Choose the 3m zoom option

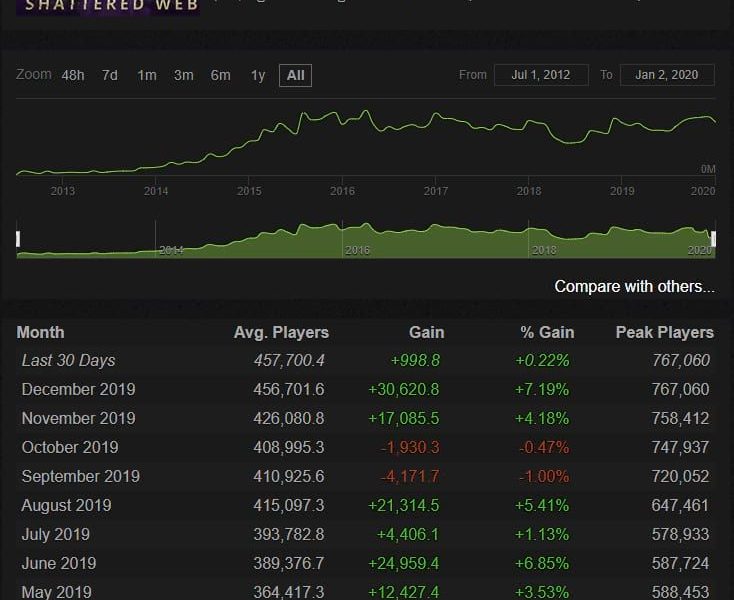coord(184,75)
